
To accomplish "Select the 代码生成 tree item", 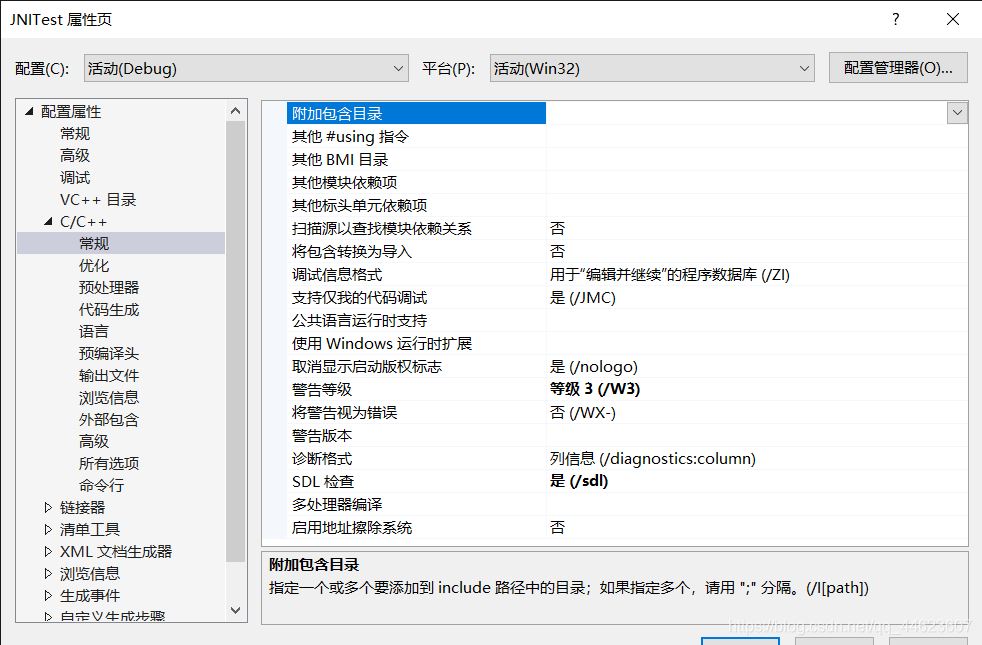I will point(109,309).
